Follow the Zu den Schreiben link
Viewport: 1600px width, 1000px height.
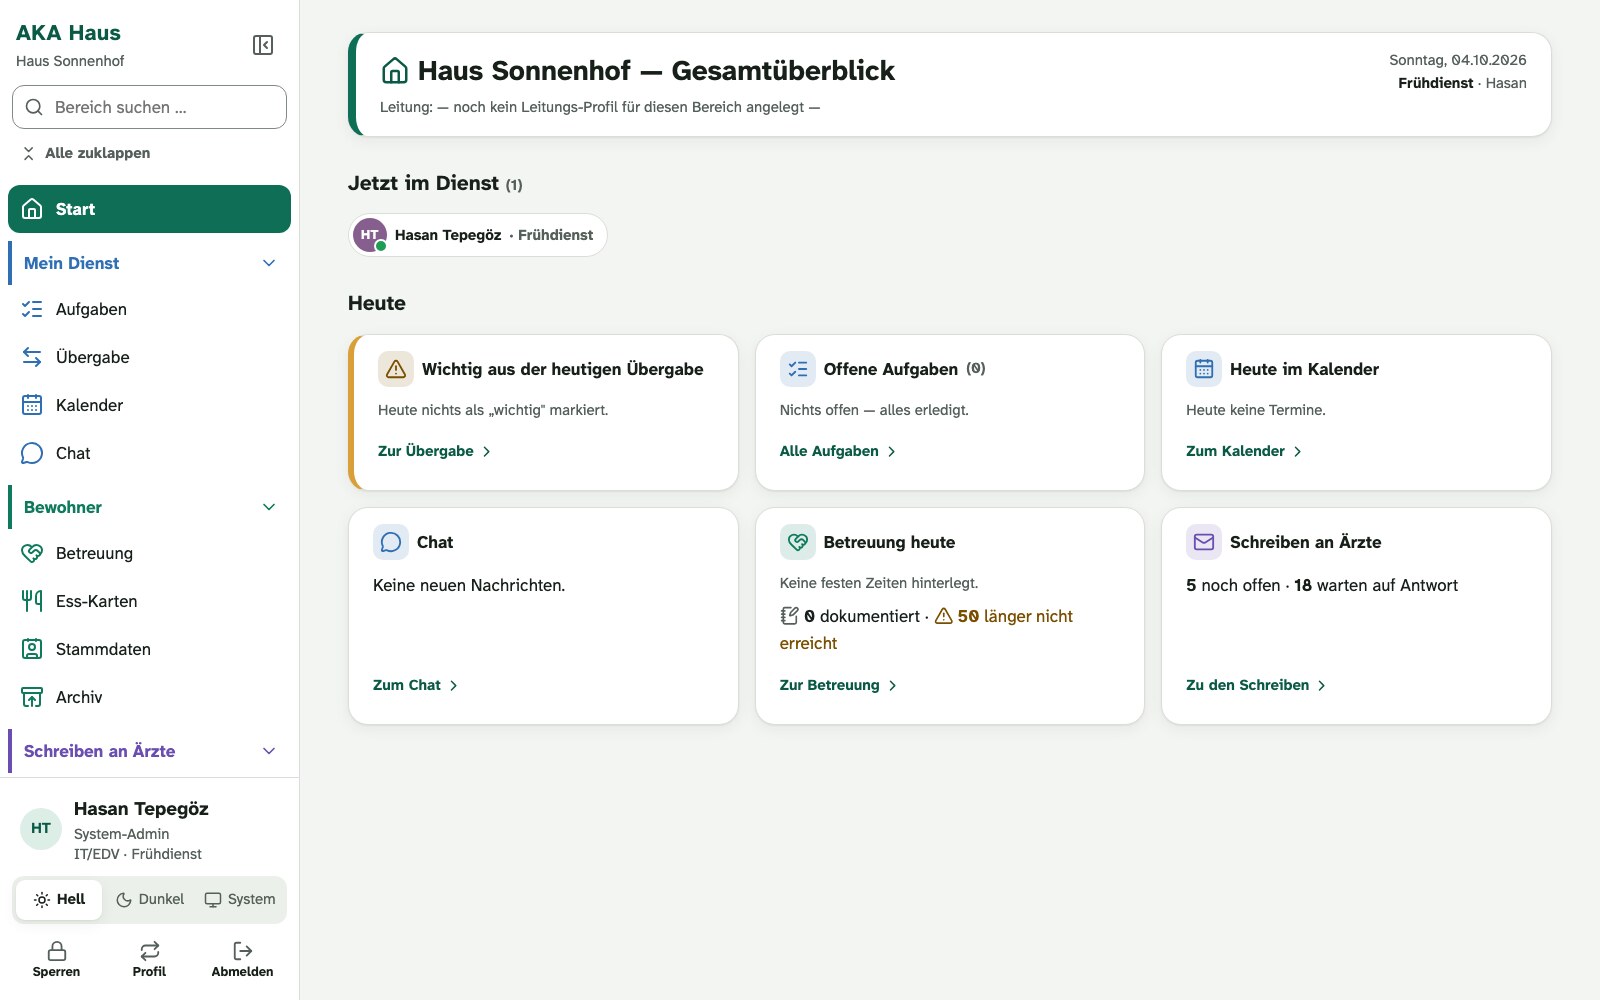click(x=1256, y=685)
